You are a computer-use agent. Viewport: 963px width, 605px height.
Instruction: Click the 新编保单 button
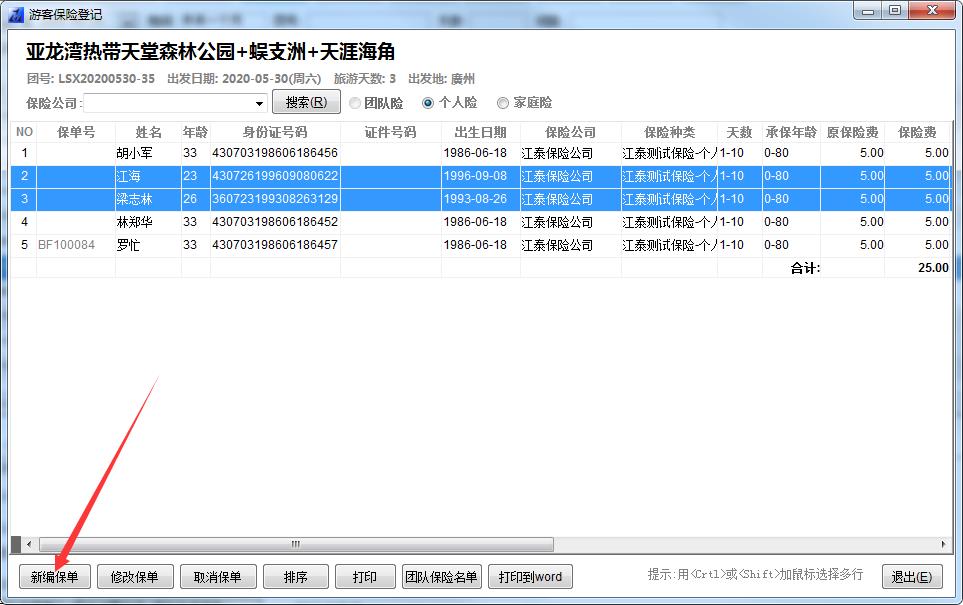[x=55, y=577]
